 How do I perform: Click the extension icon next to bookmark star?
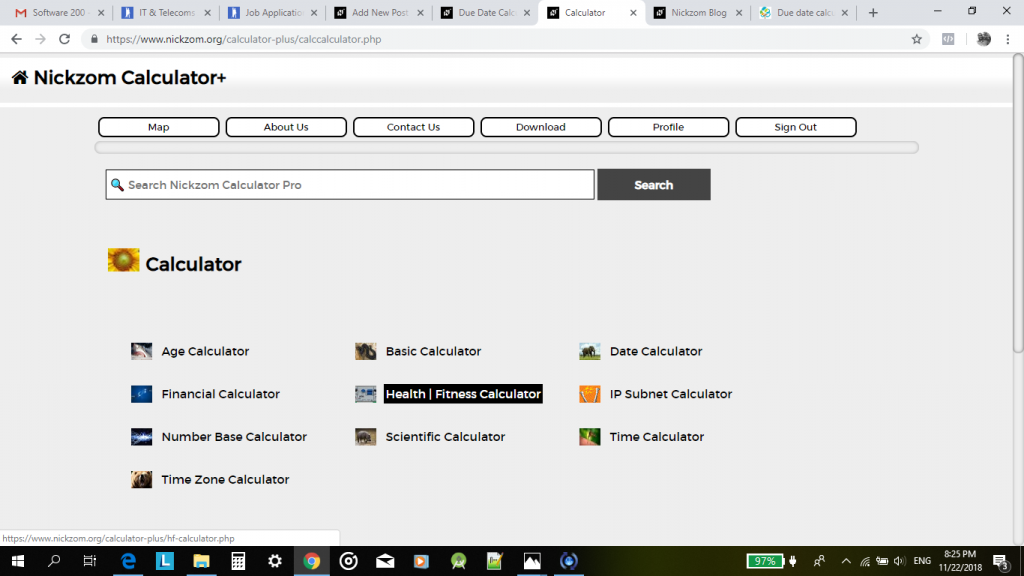coord(948,39)
